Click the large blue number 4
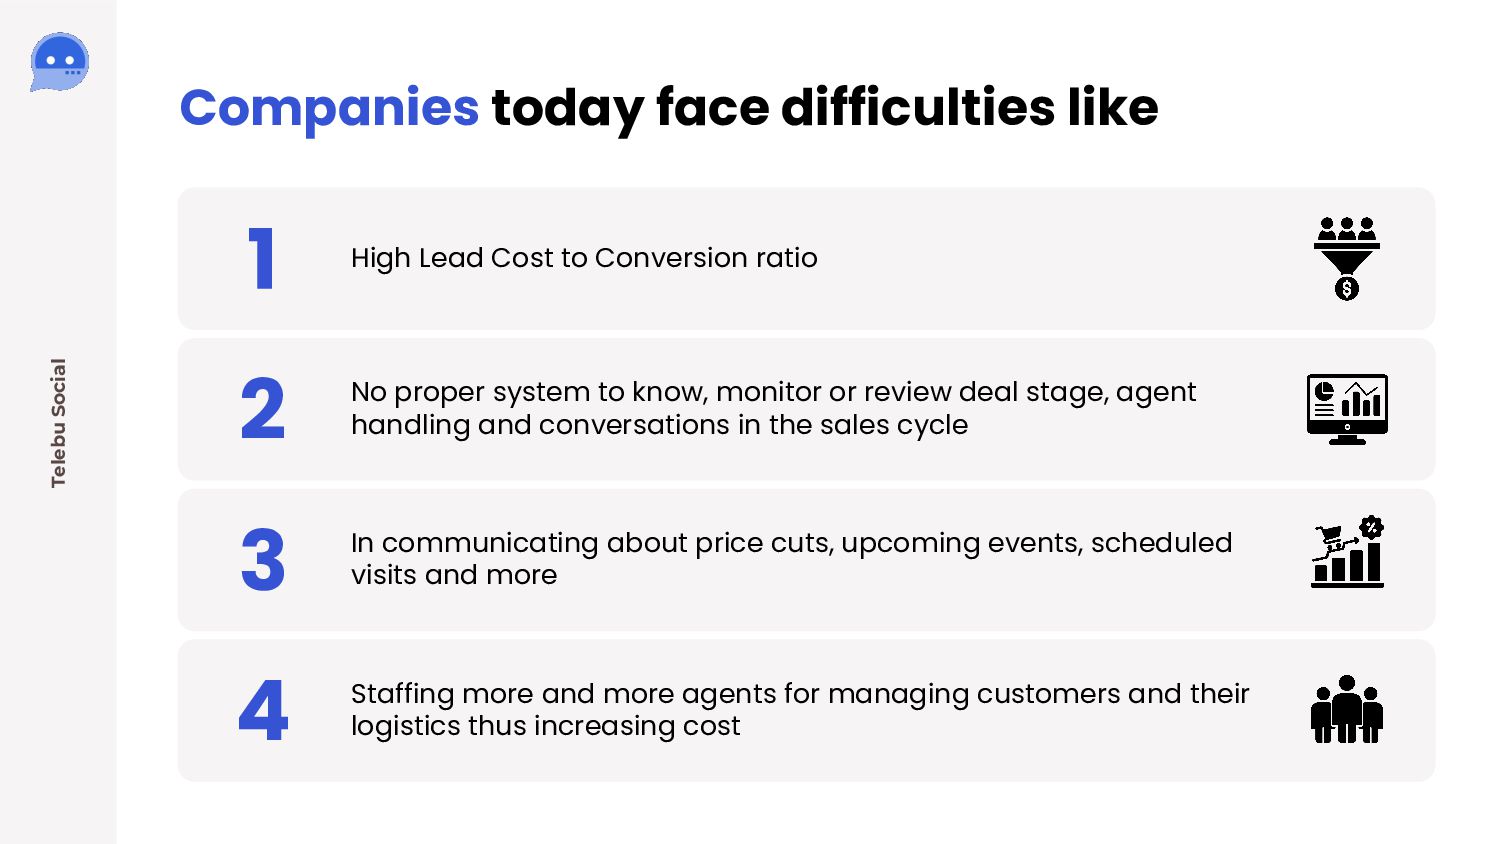 pyautogui.click(x=263, y=711)
